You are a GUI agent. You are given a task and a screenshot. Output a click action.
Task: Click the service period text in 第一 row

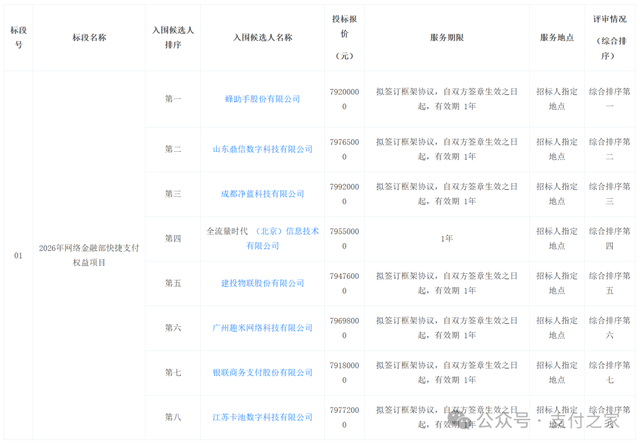point(447,99)
